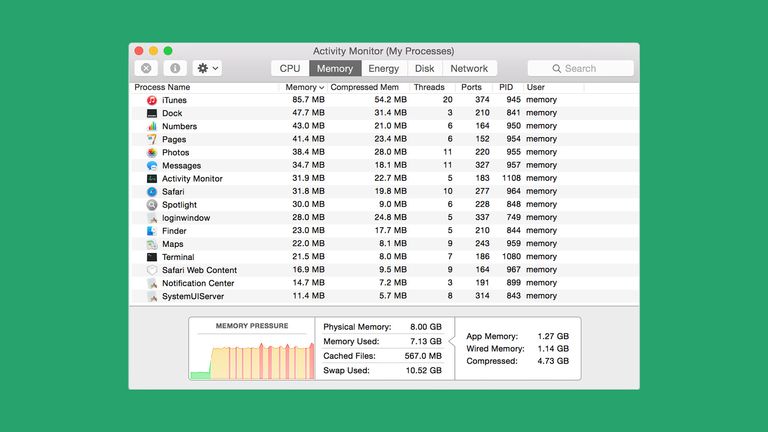Select the Safari Web Content process name
768x432 pixels.
click(199, 270)
